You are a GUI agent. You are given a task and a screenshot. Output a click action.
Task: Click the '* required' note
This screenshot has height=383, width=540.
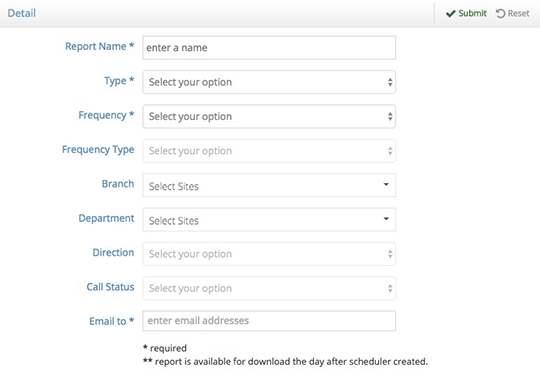click(165, 348)
